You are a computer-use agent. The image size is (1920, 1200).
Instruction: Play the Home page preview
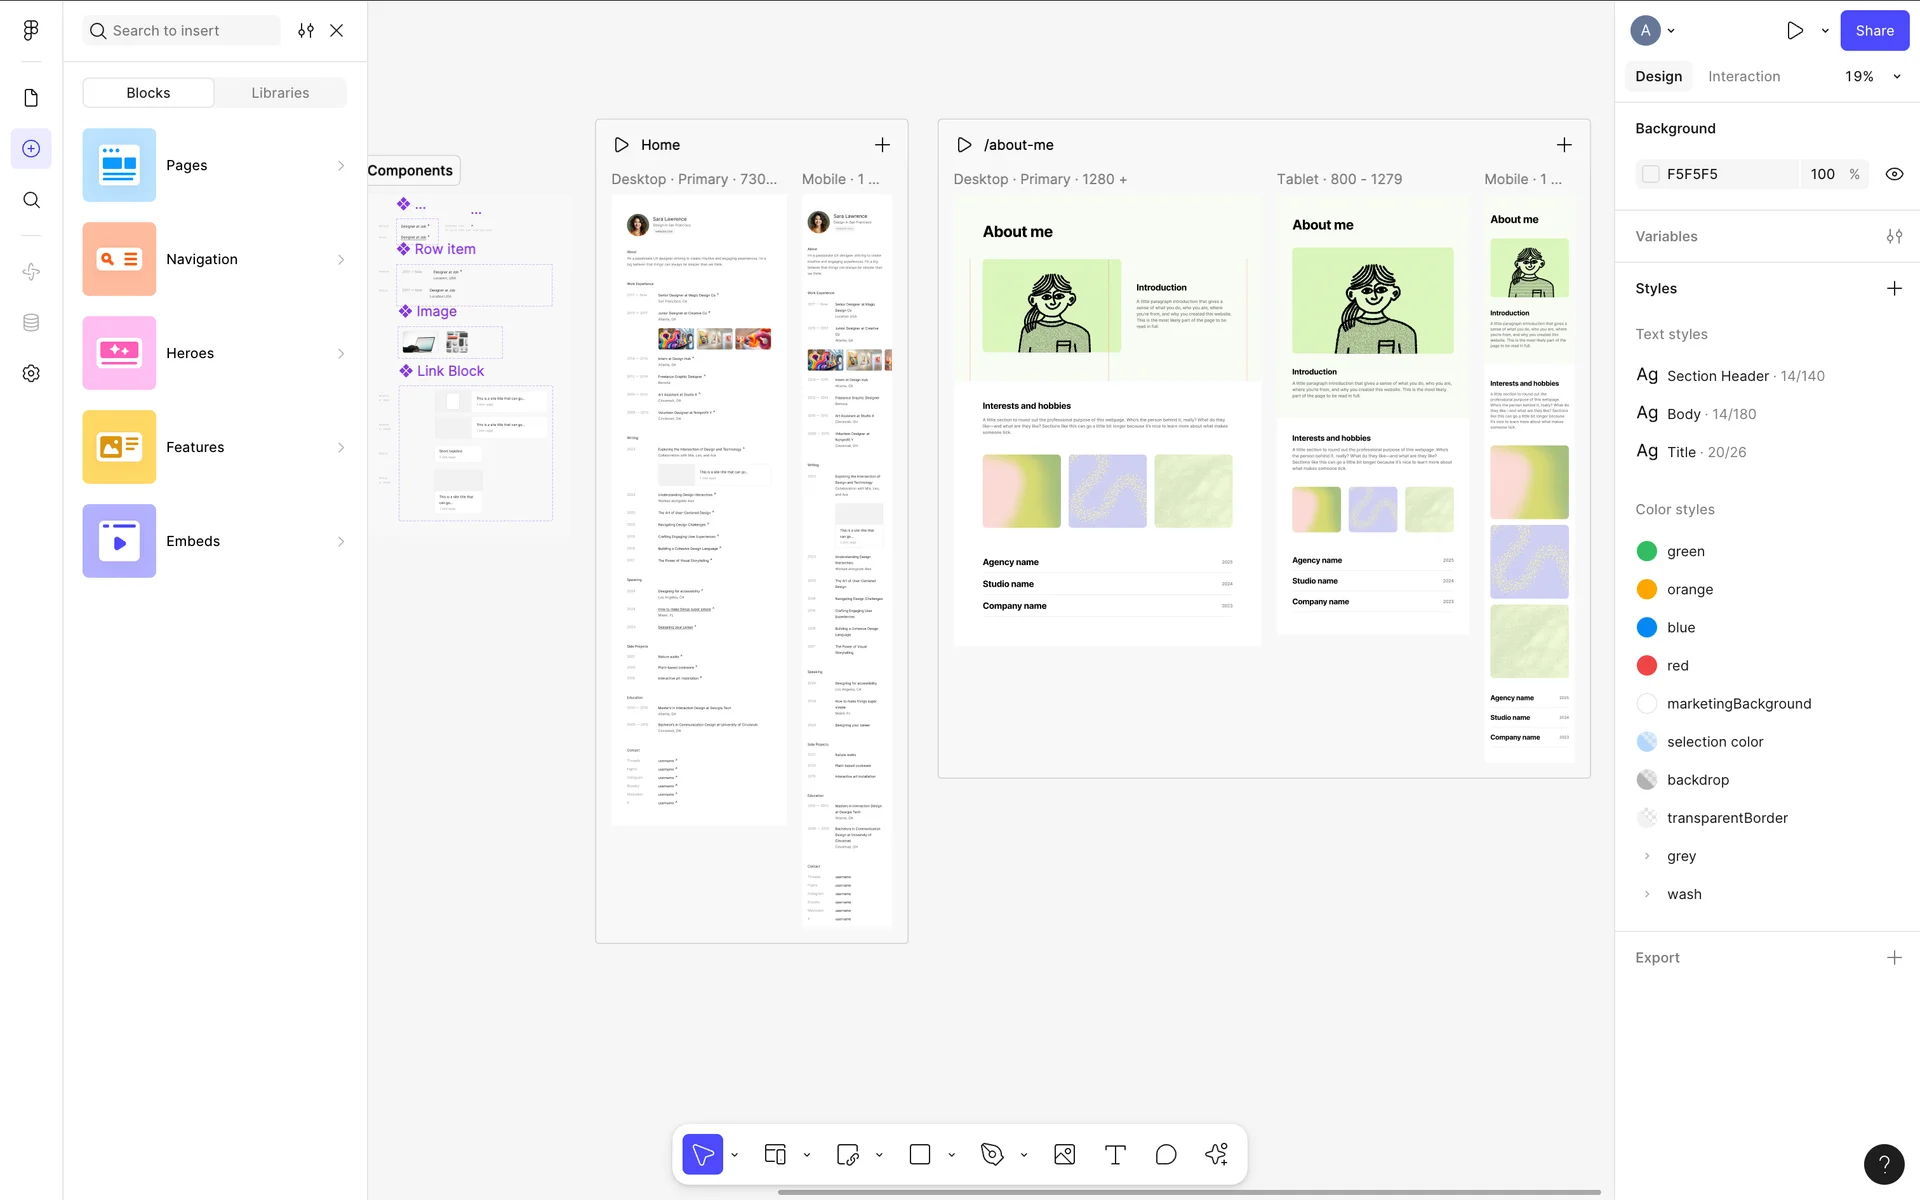click(x=621, y=145)
